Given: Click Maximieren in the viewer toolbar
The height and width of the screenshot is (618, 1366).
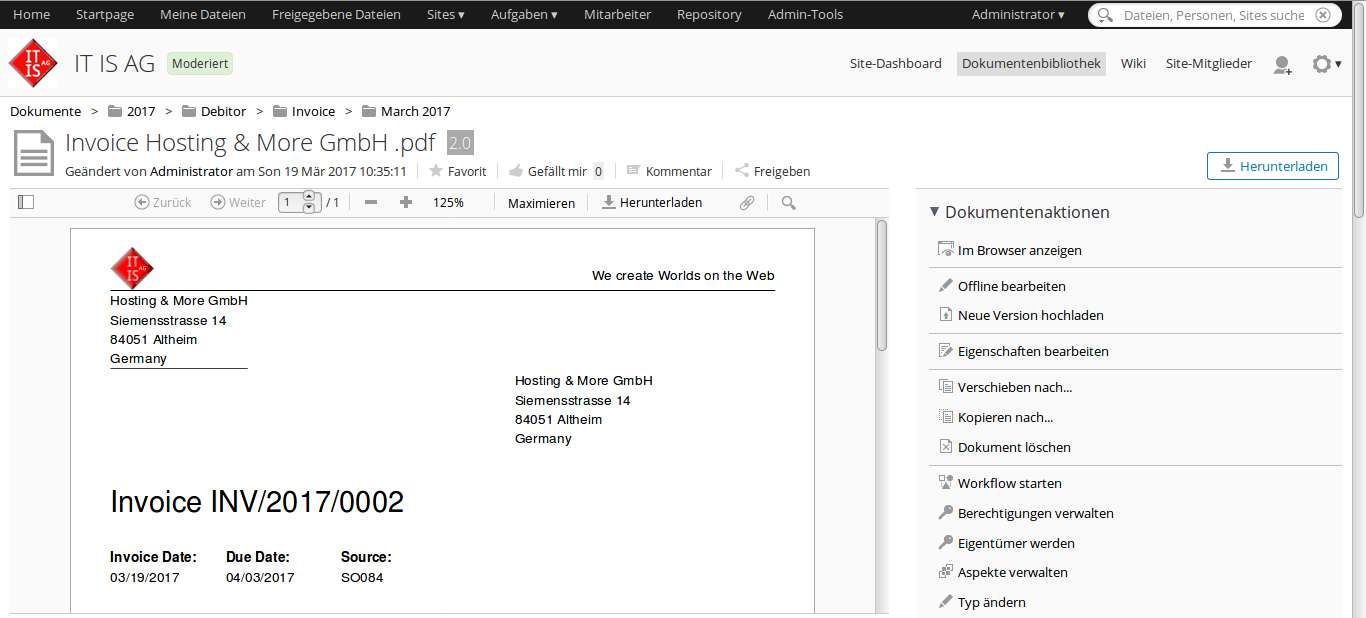Looking at the screenshot, I should coord(541,203).
